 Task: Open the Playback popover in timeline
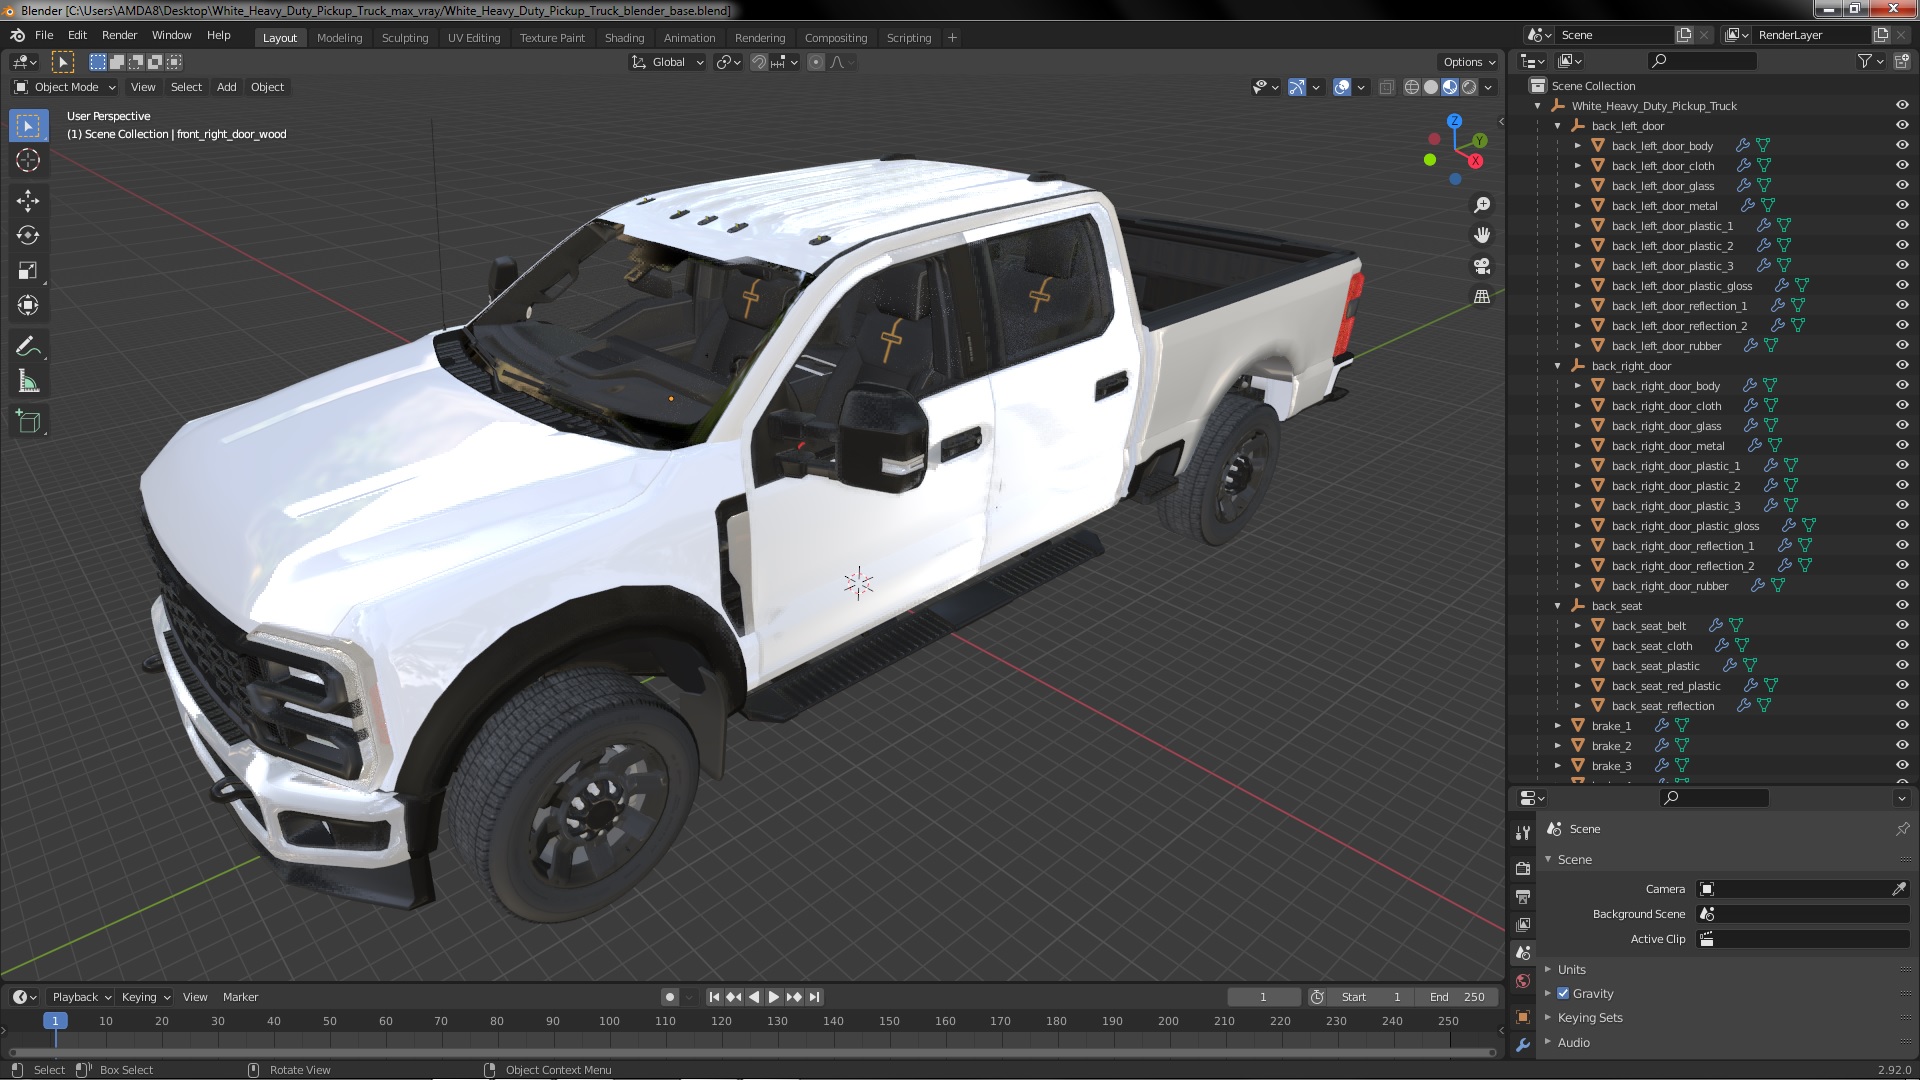81,997
